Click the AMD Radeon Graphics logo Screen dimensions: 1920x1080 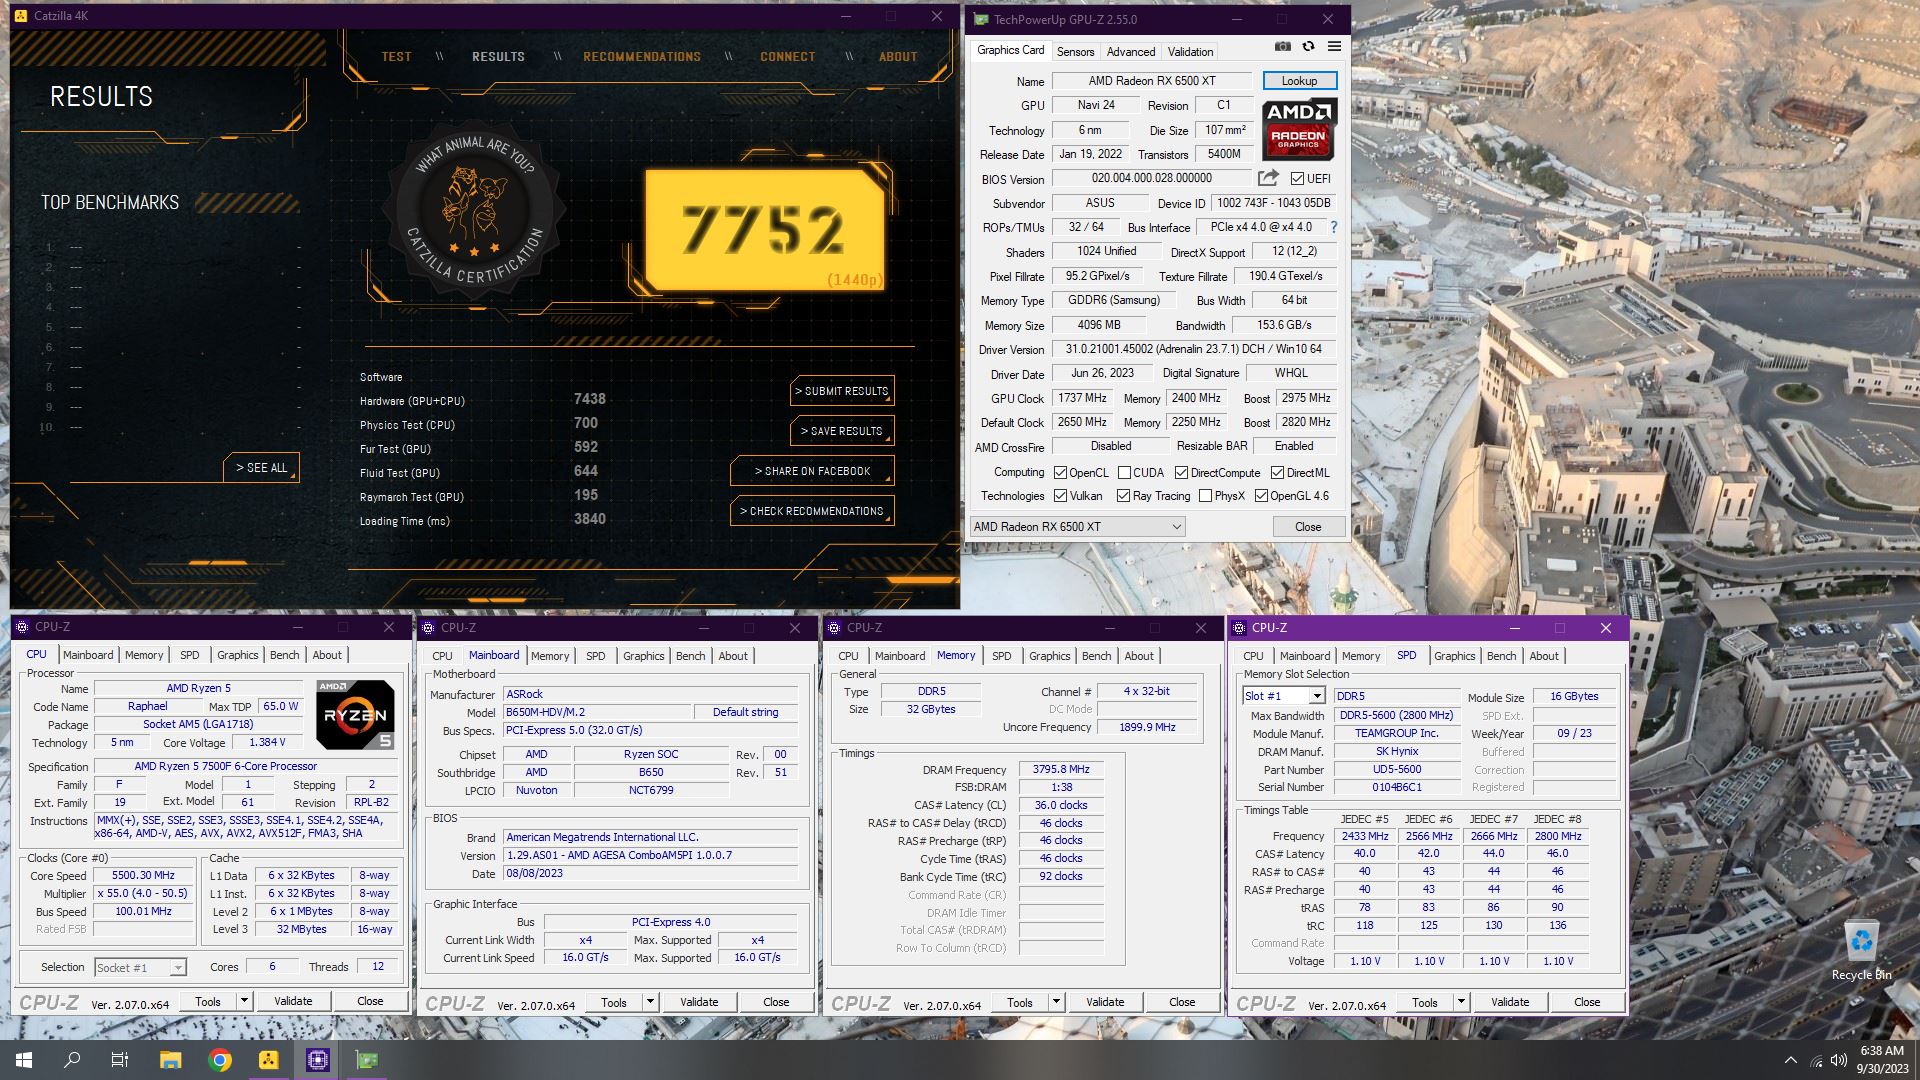(1298, 130)
